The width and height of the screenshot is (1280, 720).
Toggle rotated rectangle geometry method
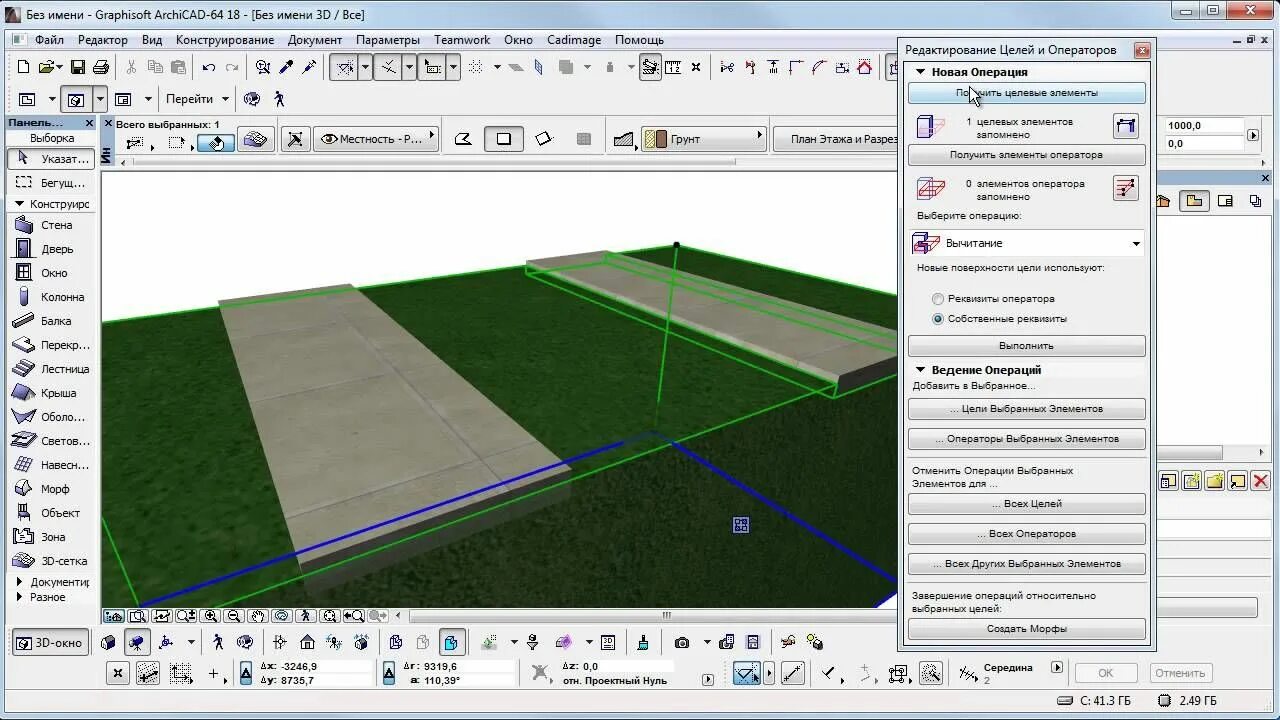tap(543, 139)
